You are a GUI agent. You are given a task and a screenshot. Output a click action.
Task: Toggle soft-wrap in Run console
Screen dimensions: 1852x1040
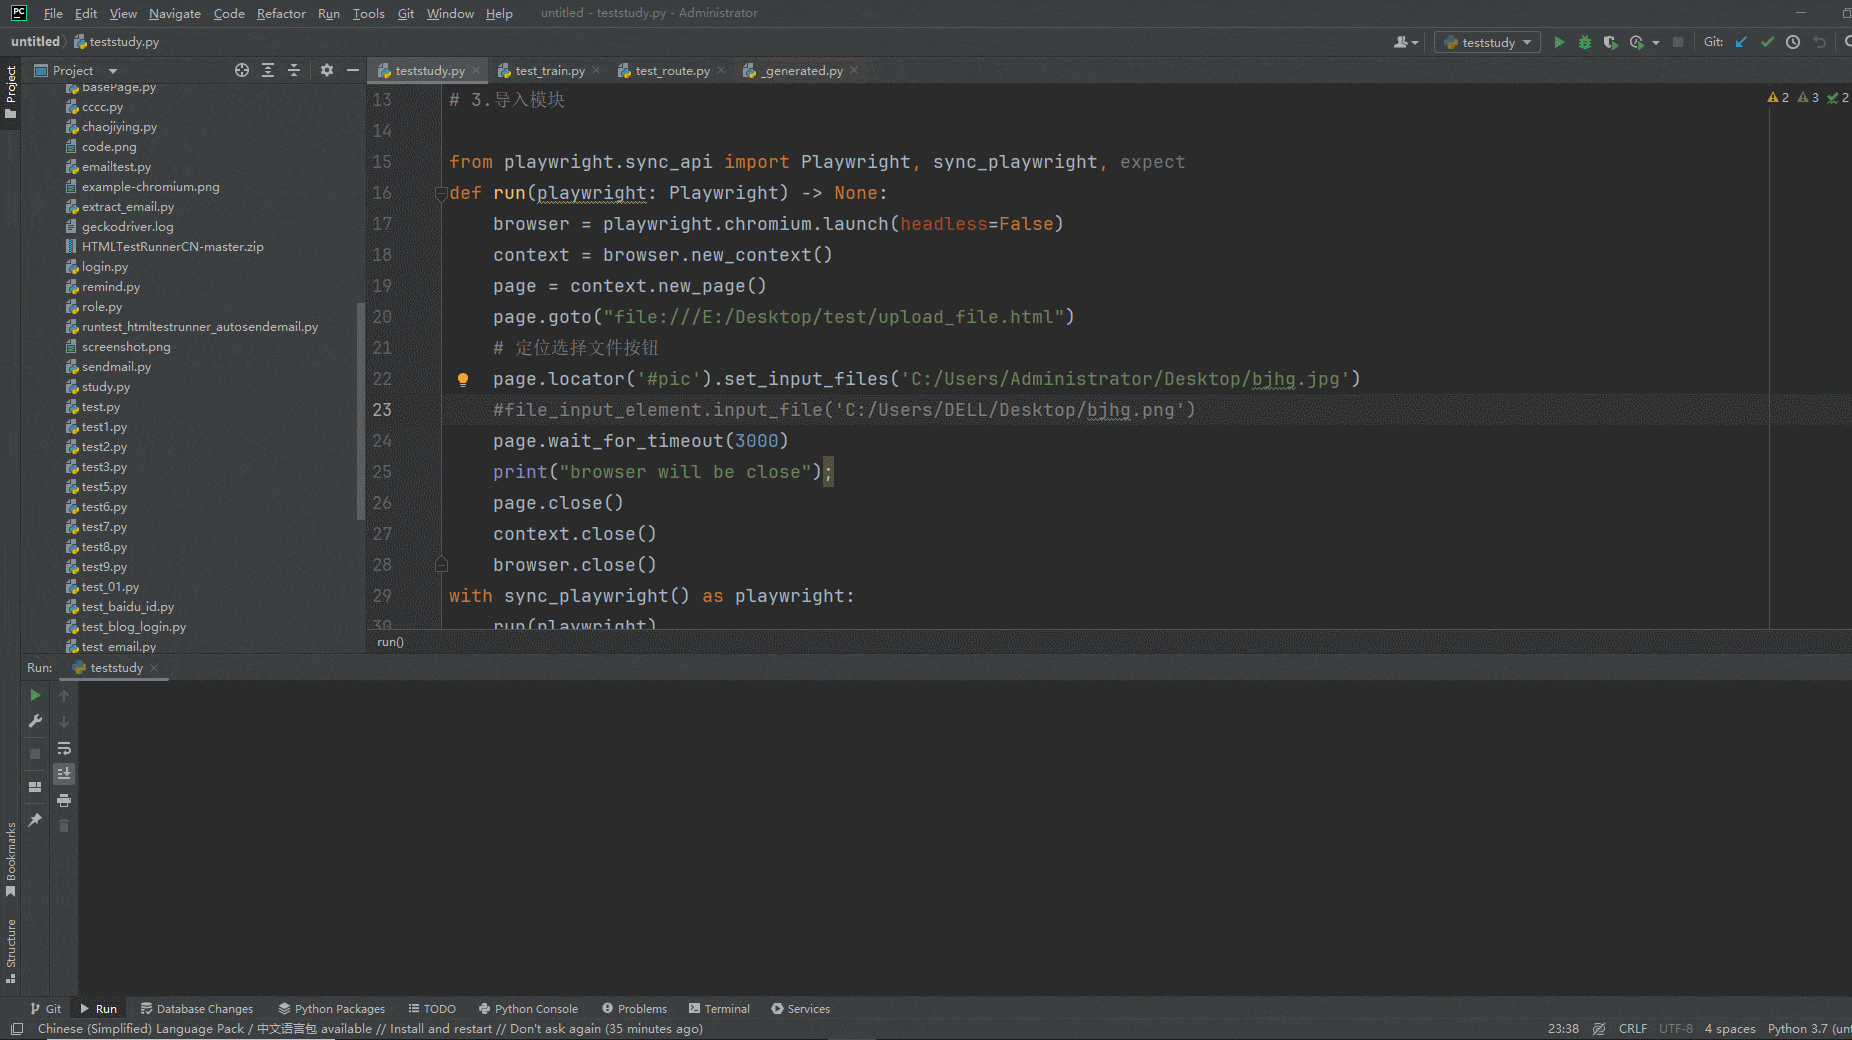[x=64, y=748]
